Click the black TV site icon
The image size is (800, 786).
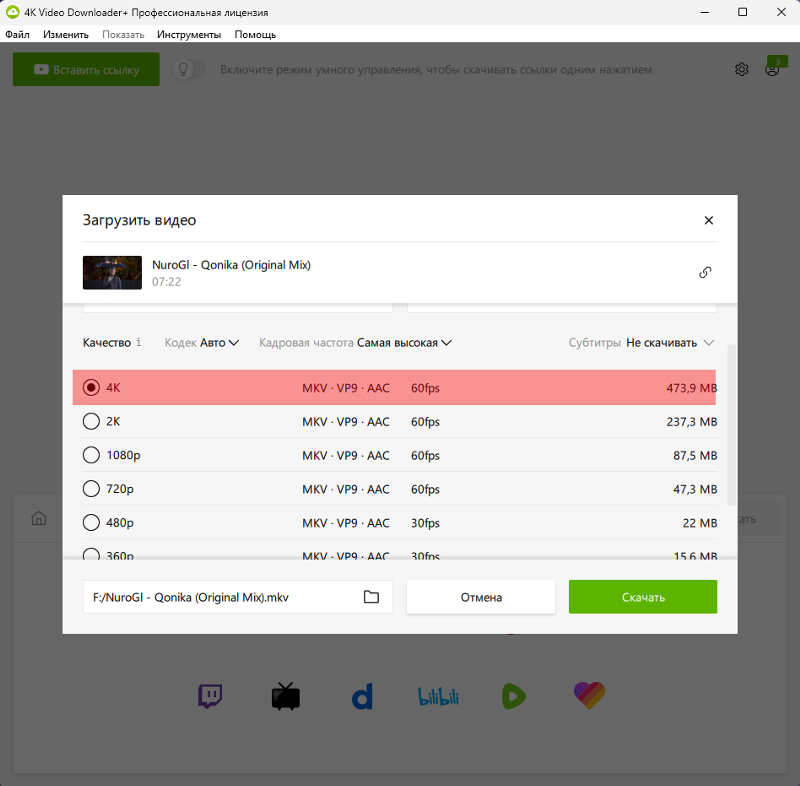[x=286, y=696]
